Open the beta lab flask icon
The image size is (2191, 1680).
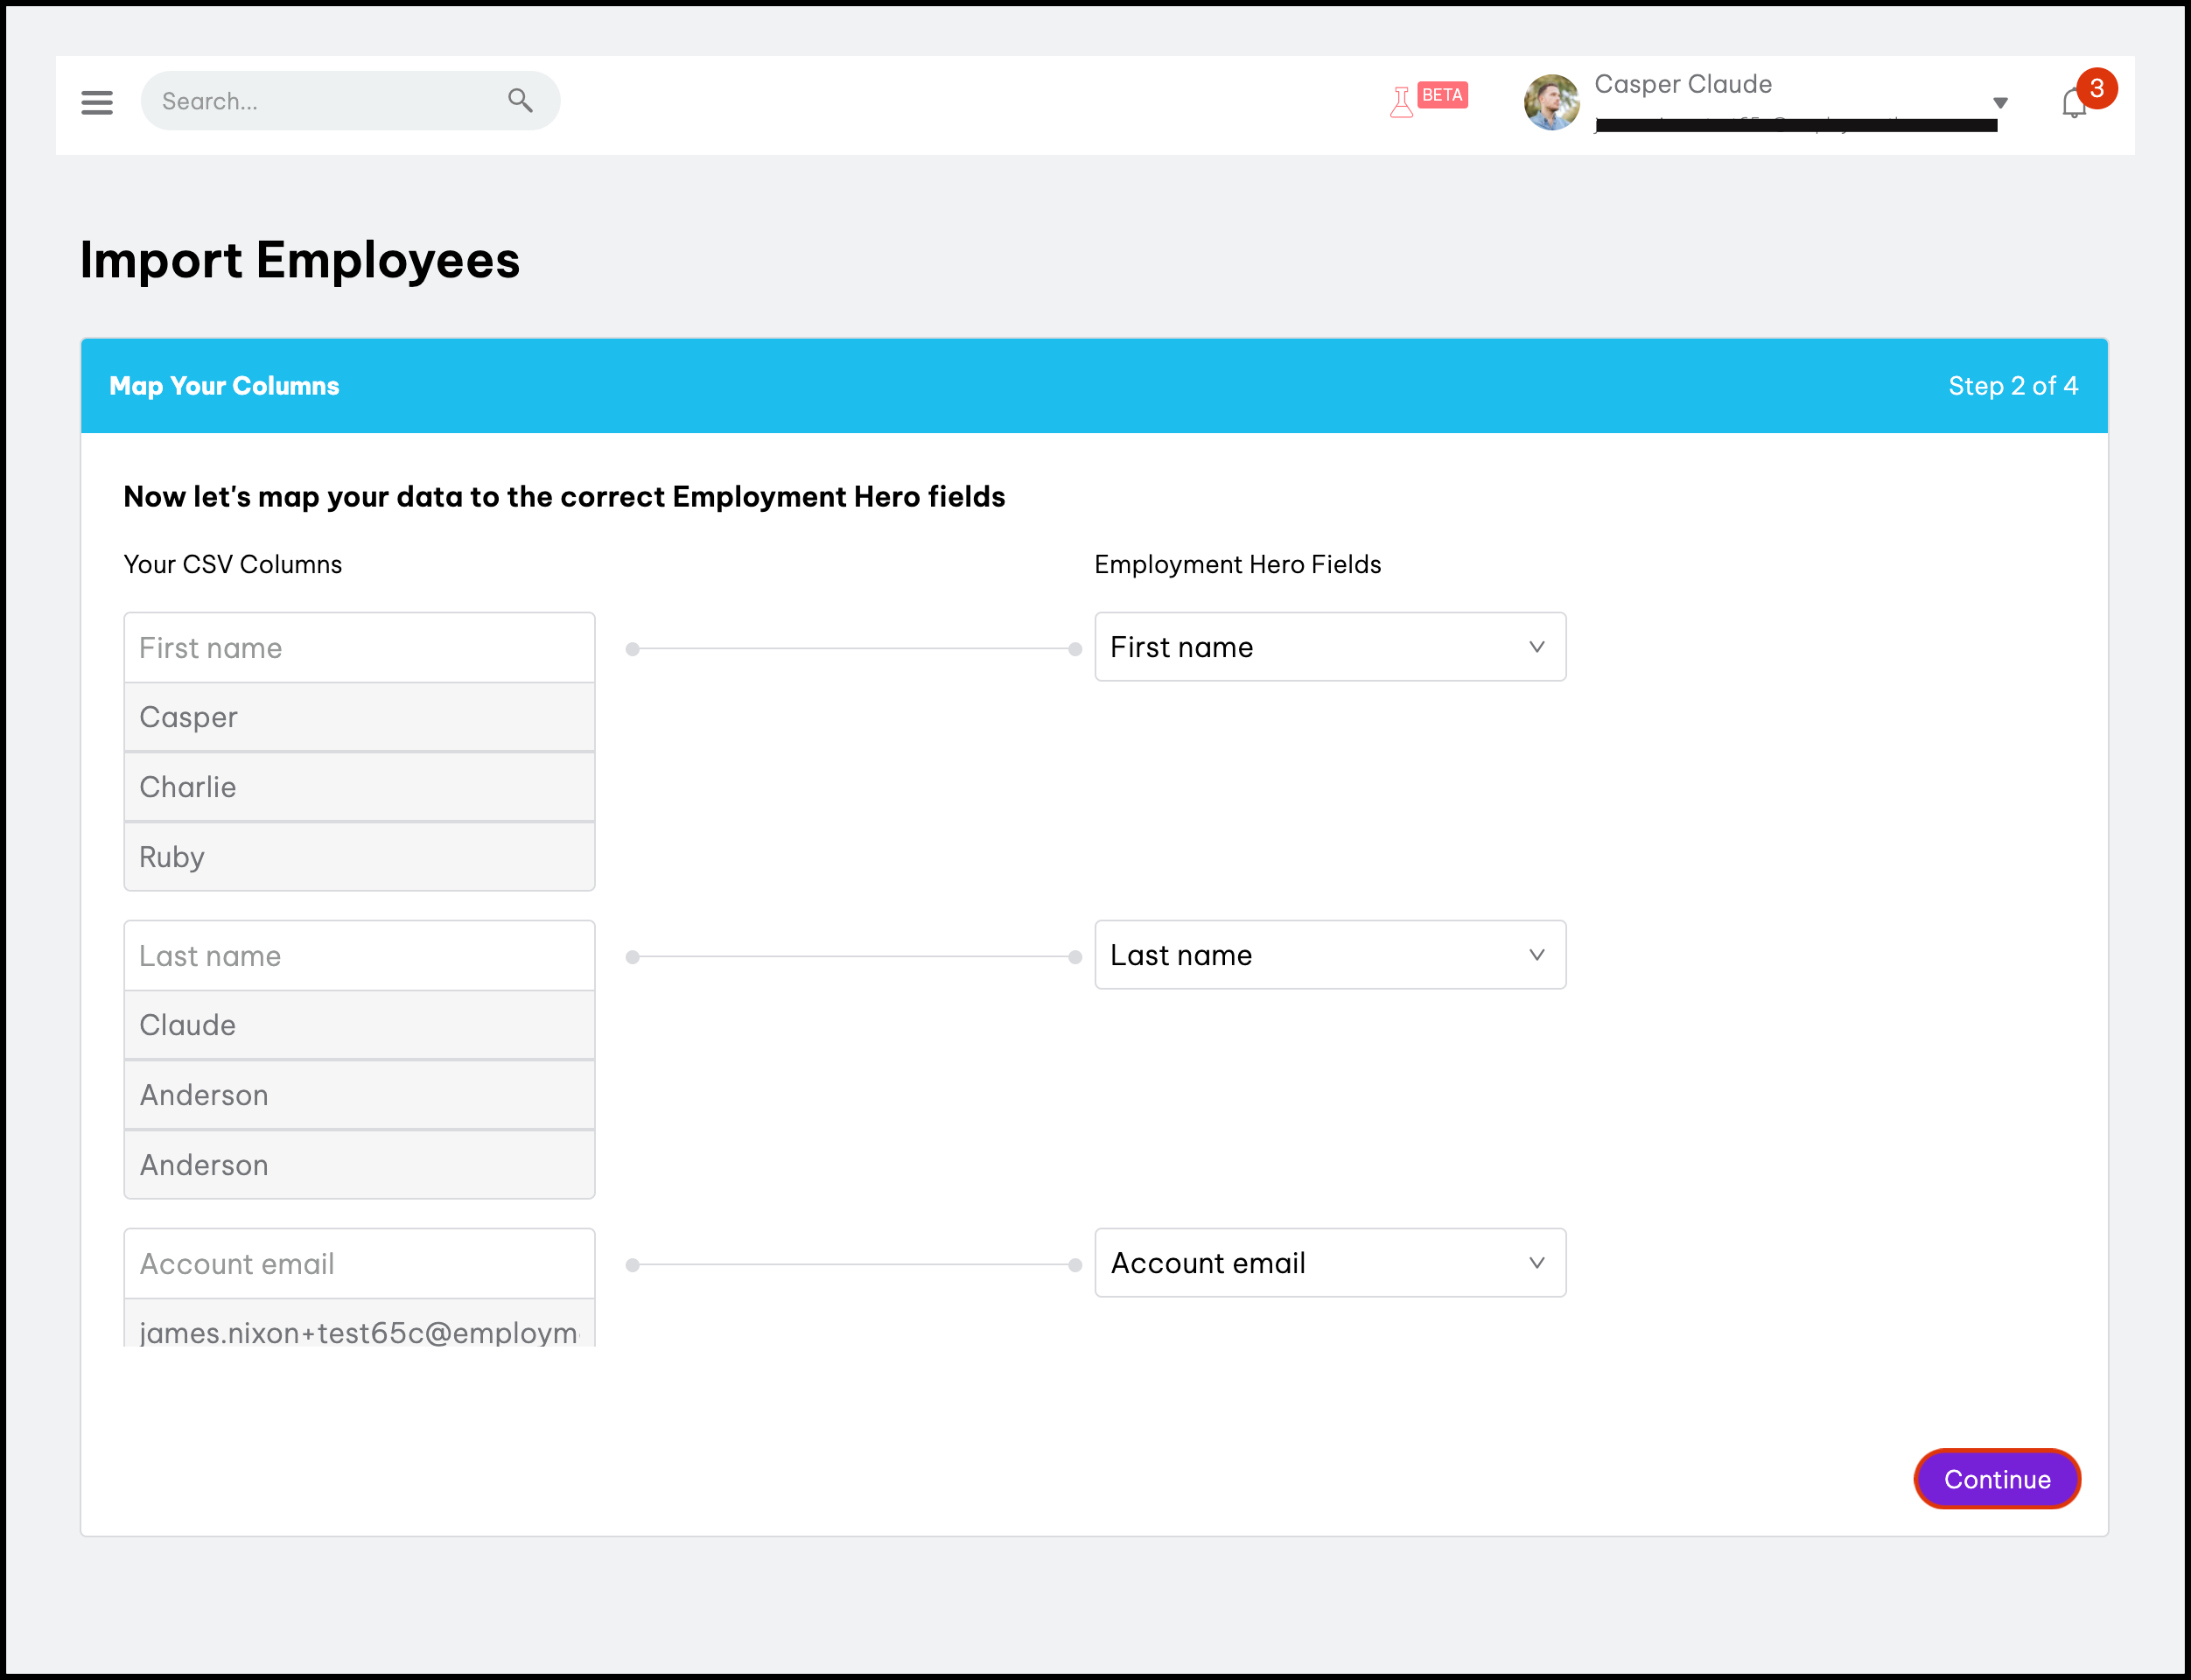pos(1401,102)
